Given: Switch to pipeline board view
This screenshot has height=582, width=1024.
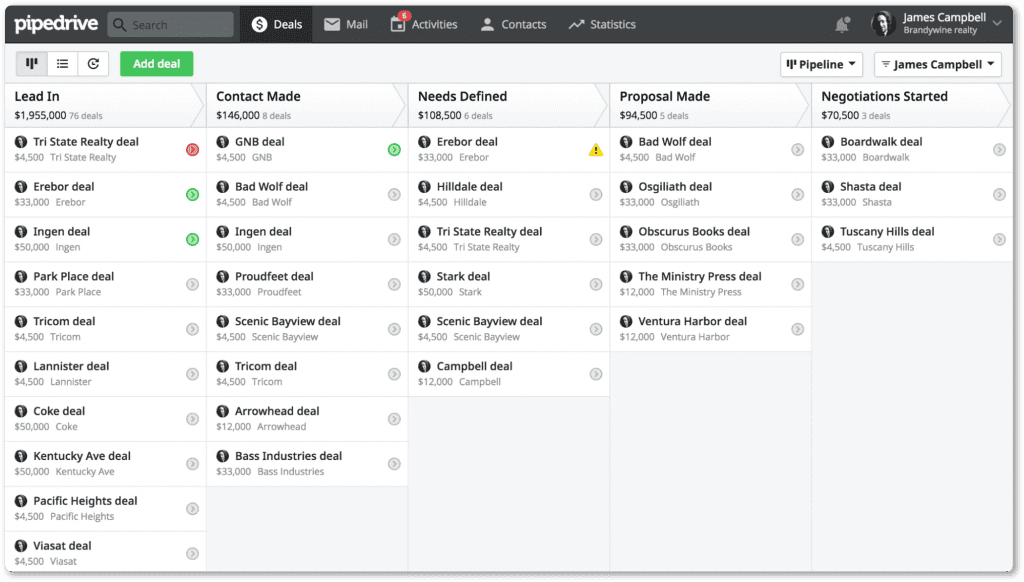Looking at the screenshot, I should coord(32,64).
